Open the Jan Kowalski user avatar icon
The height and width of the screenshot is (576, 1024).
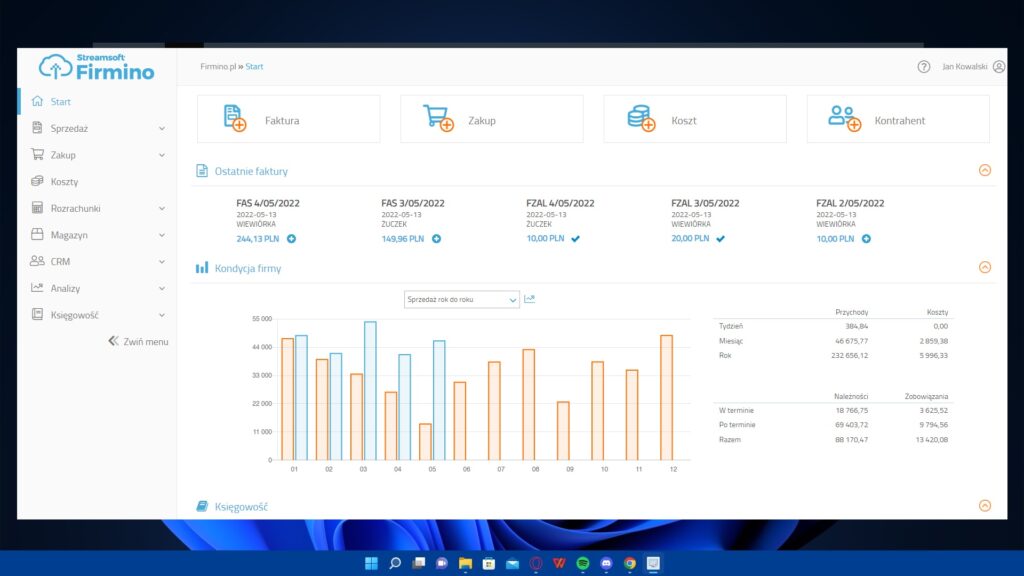999,67
